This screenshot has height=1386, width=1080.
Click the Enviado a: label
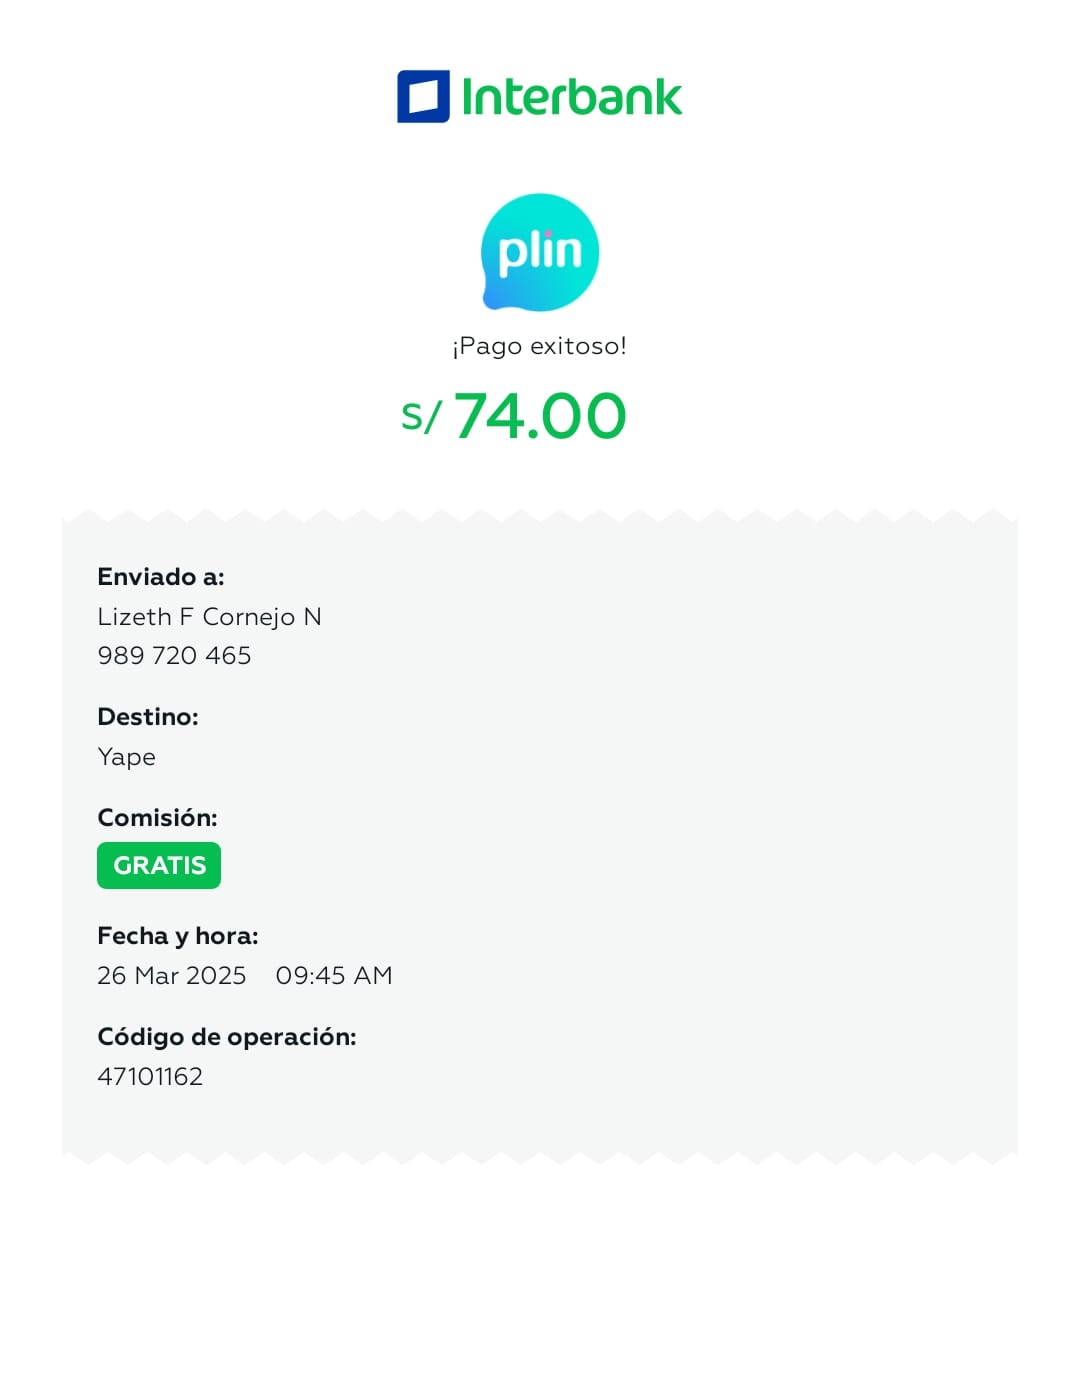[161, 577]
